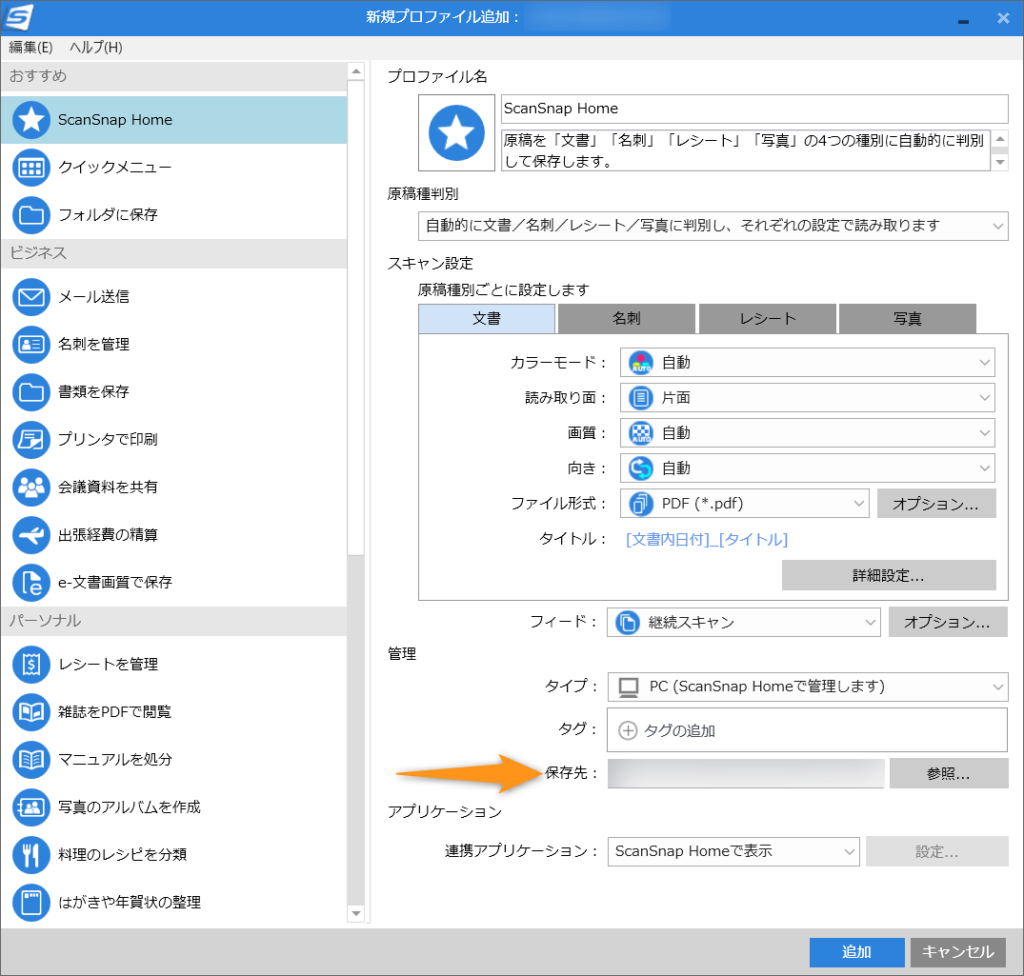Click the description box scroll up arrow

tap(1000, 138)
